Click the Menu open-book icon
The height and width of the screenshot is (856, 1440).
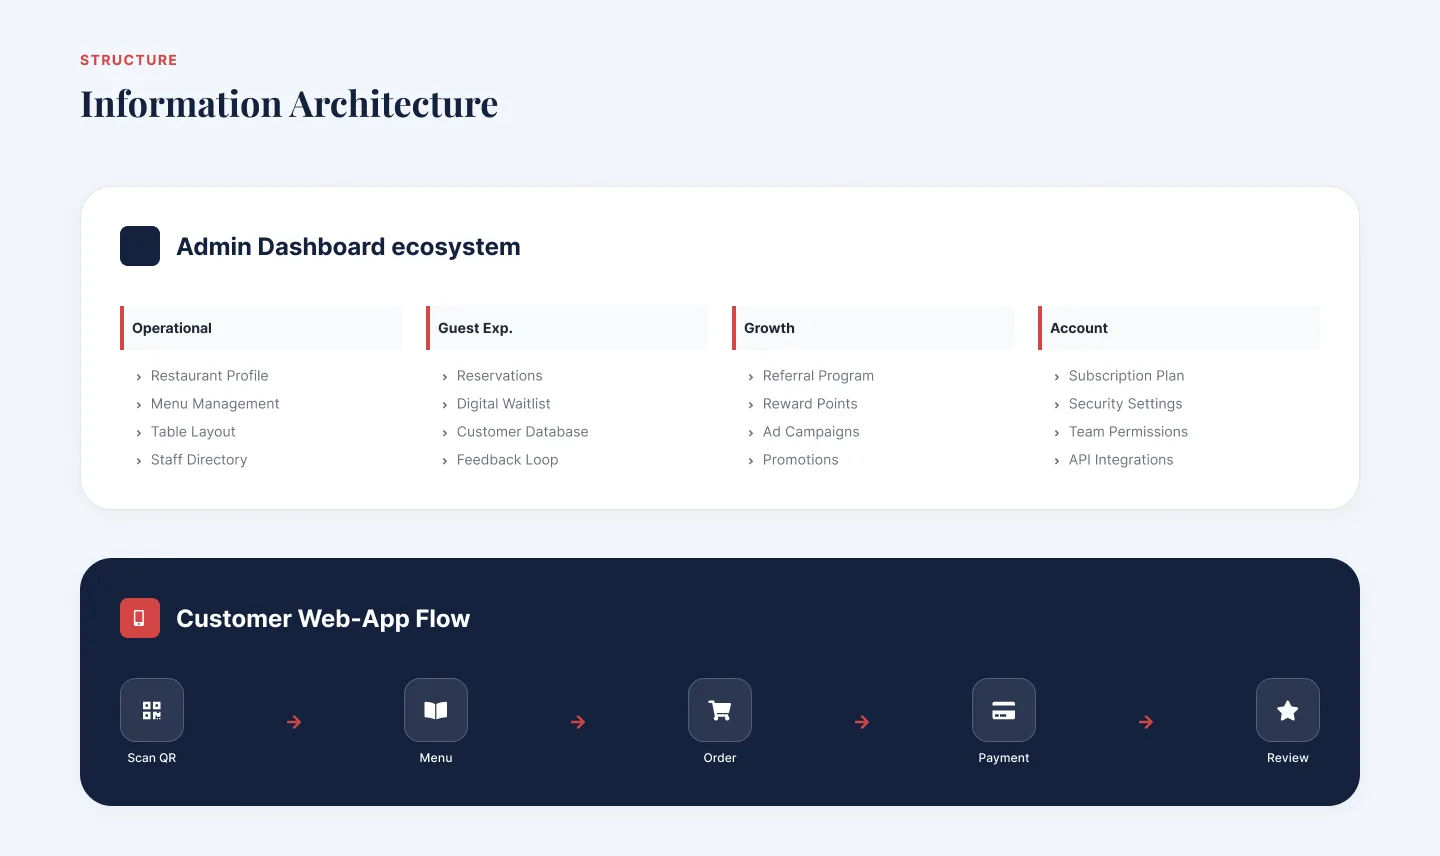click(436, 710)
